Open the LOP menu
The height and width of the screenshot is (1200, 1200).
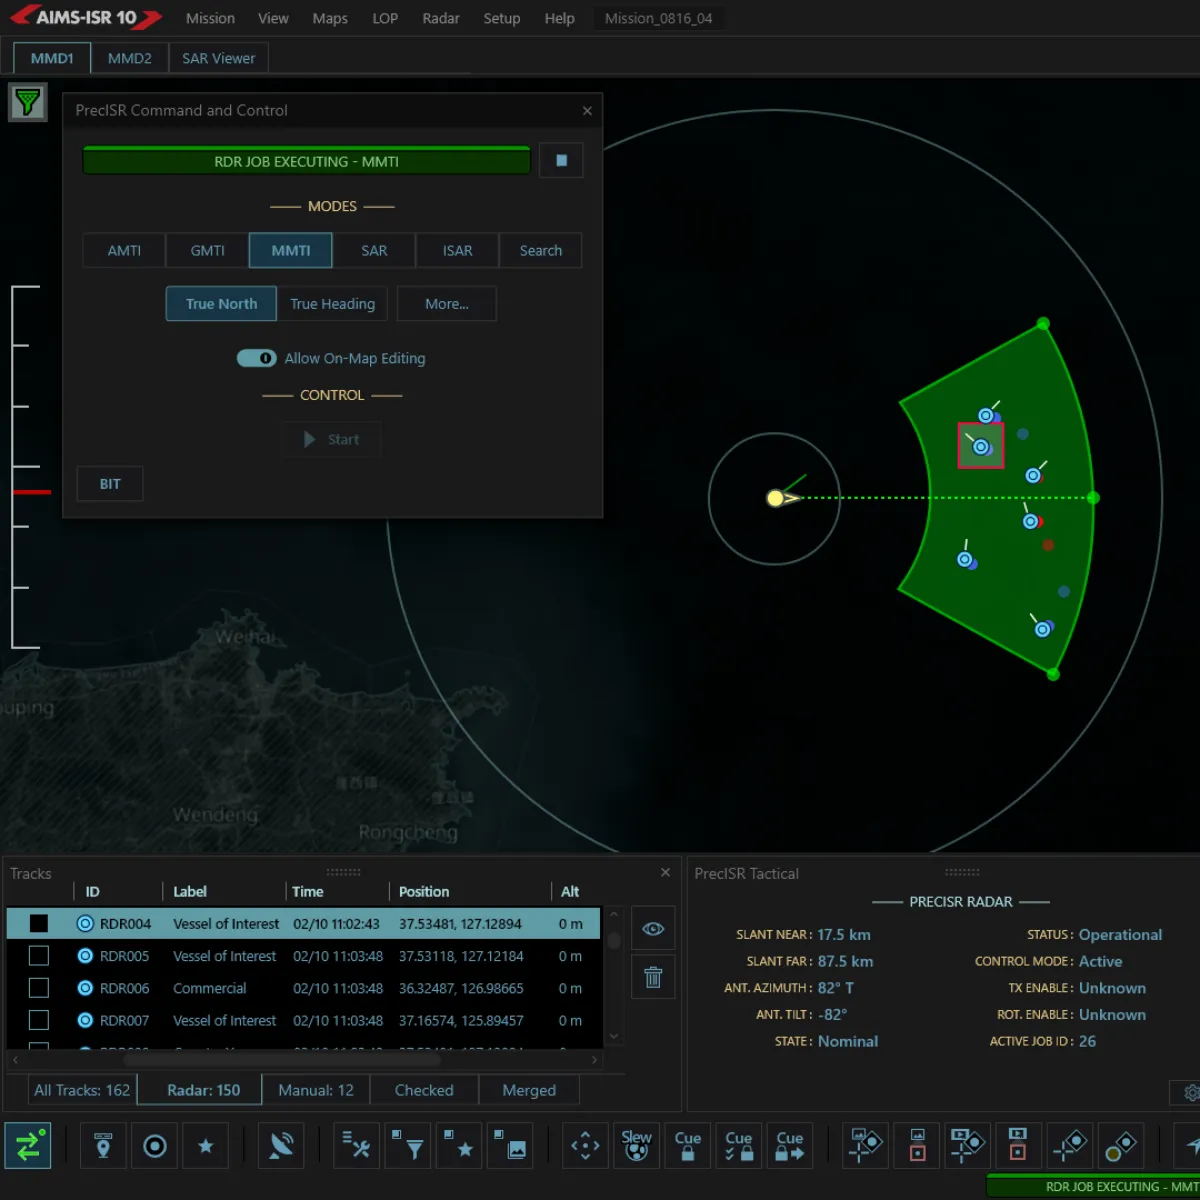[385, 18]
